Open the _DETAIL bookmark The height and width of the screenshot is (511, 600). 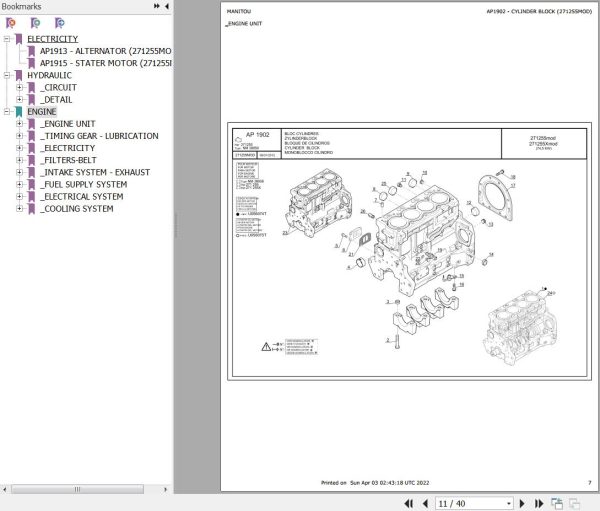click(x=56, y=100)
